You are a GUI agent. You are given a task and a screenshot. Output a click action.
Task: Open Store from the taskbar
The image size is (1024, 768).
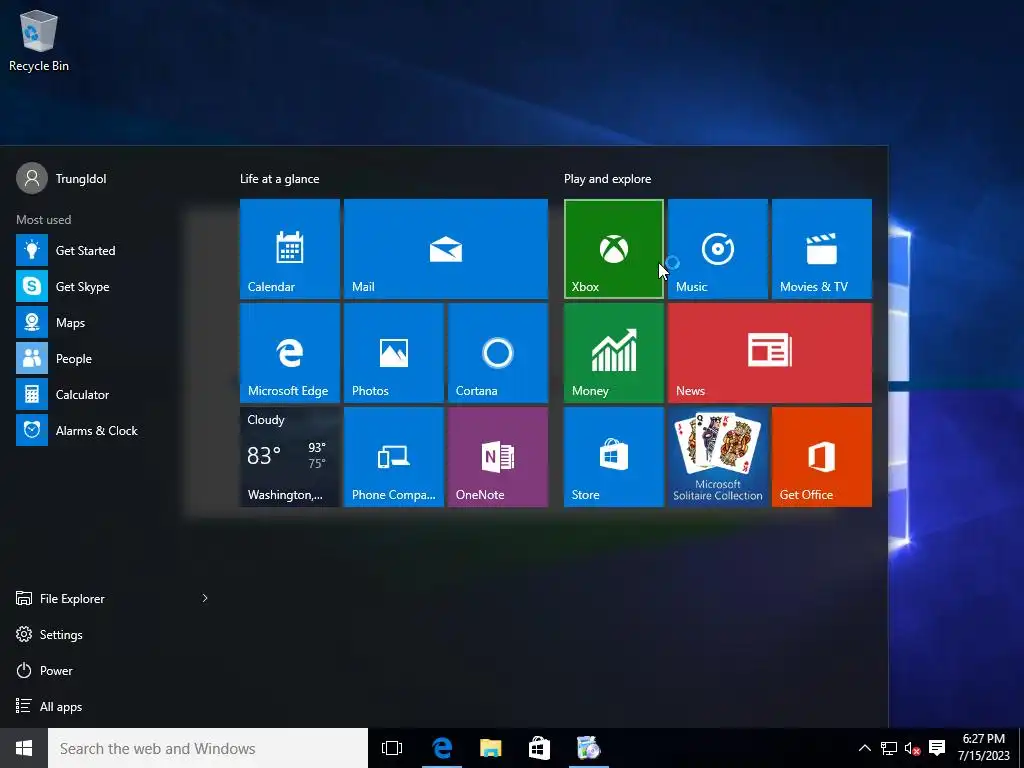tap(539, 748)
